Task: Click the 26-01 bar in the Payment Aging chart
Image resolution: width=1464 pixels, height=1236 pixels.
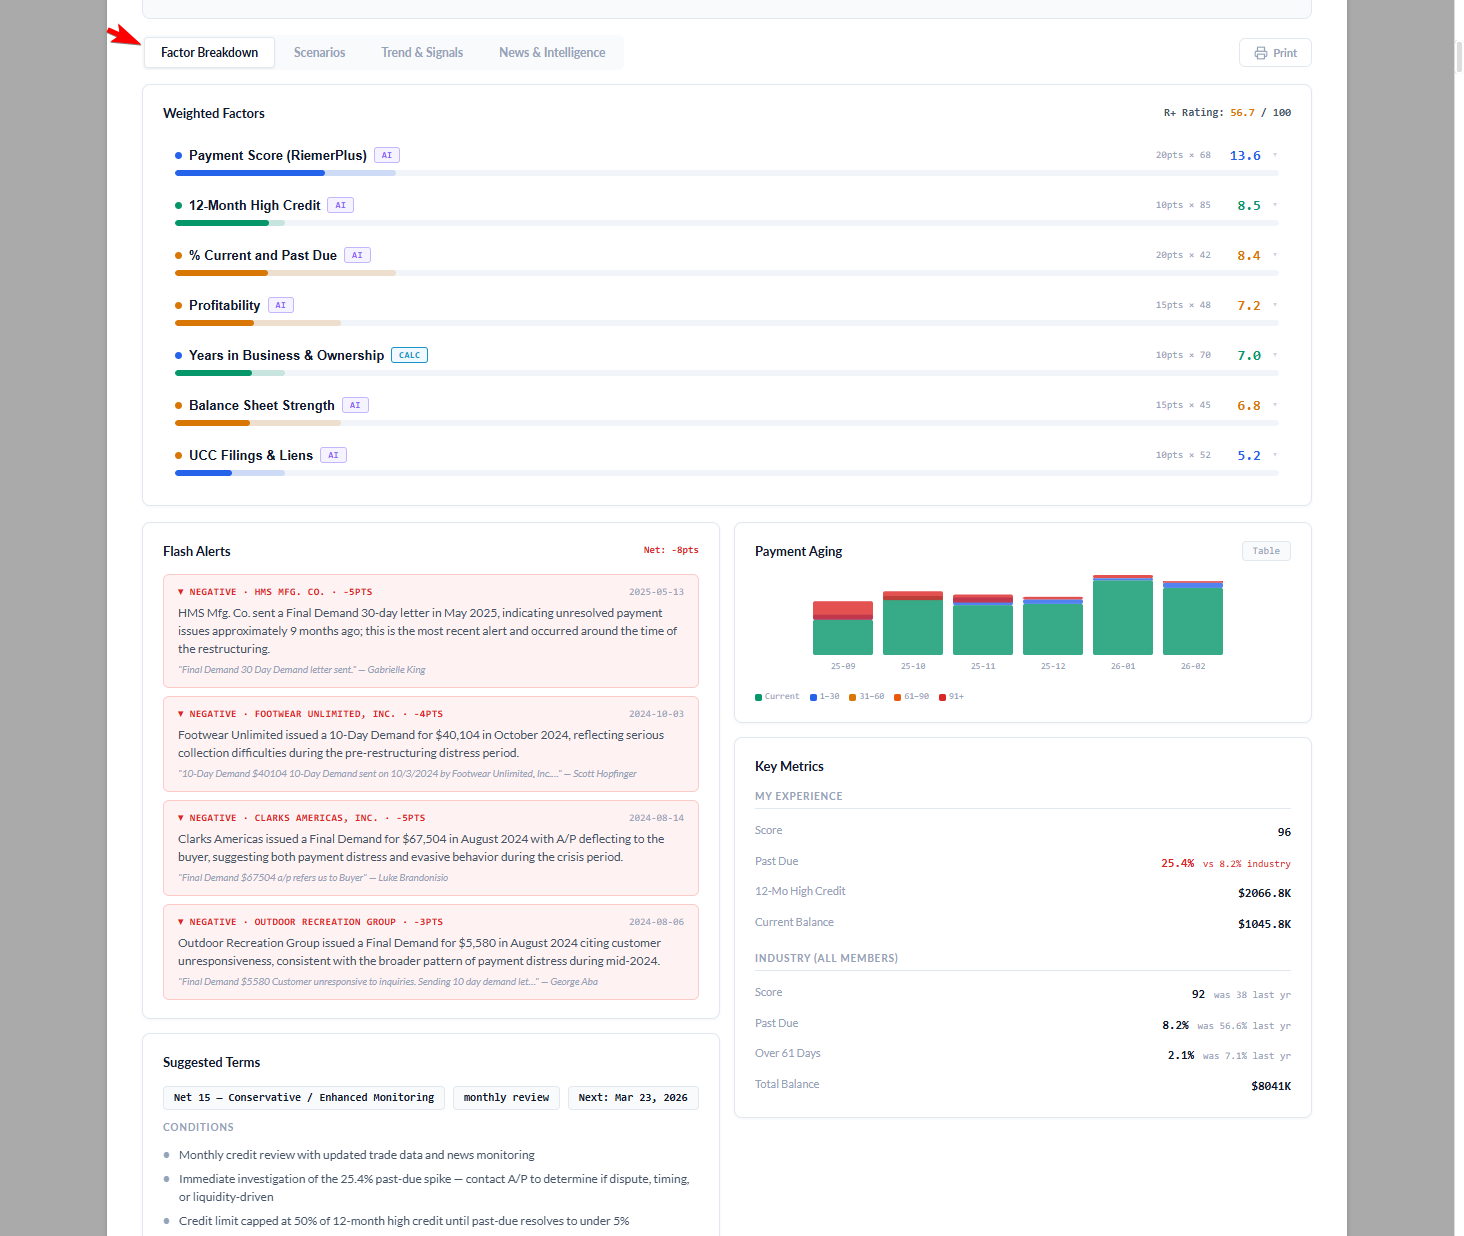Action: click(1122, 615)
